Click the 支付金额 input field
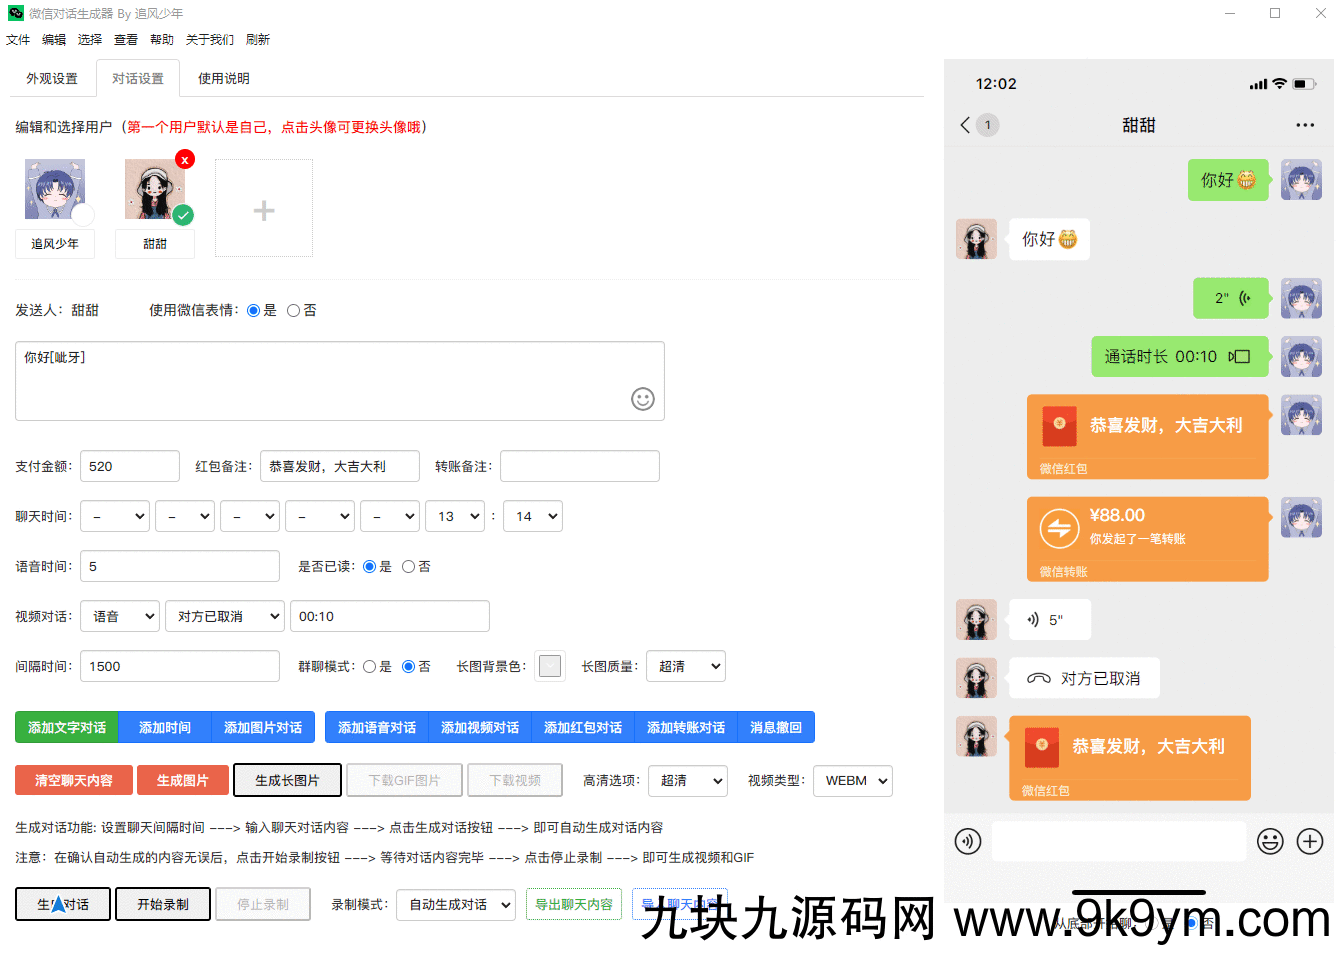 pyautogui.click(x=129, y=467)
